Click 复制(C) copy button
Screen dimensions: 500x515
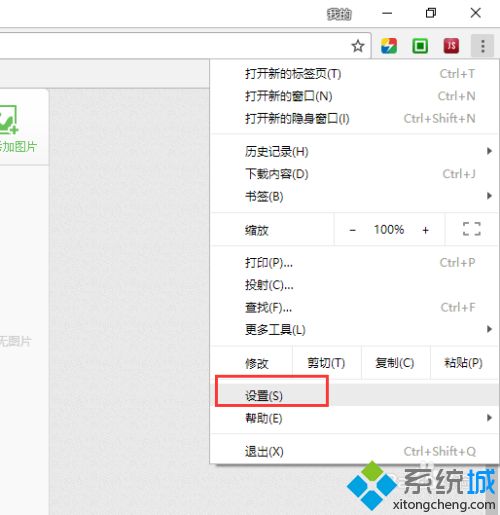pyautogui.click(x=395, y=363)
